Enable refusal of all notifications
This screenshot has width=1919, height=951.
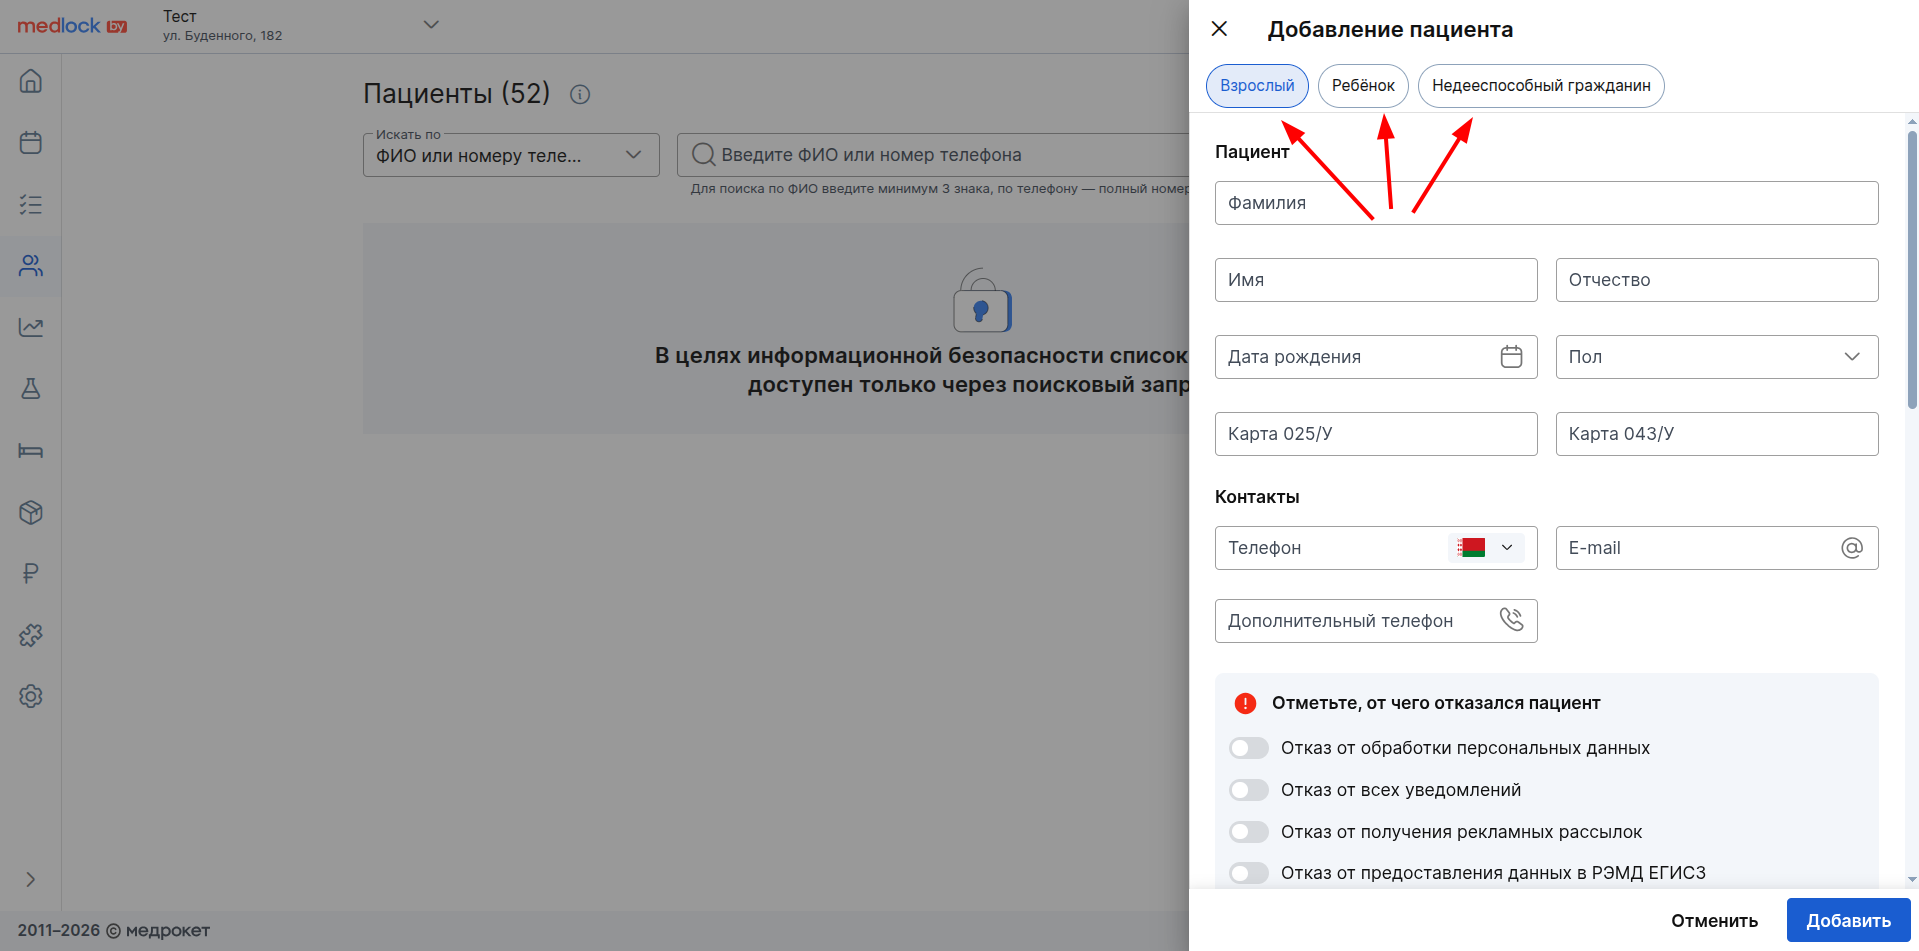(x=1249, y=790)
